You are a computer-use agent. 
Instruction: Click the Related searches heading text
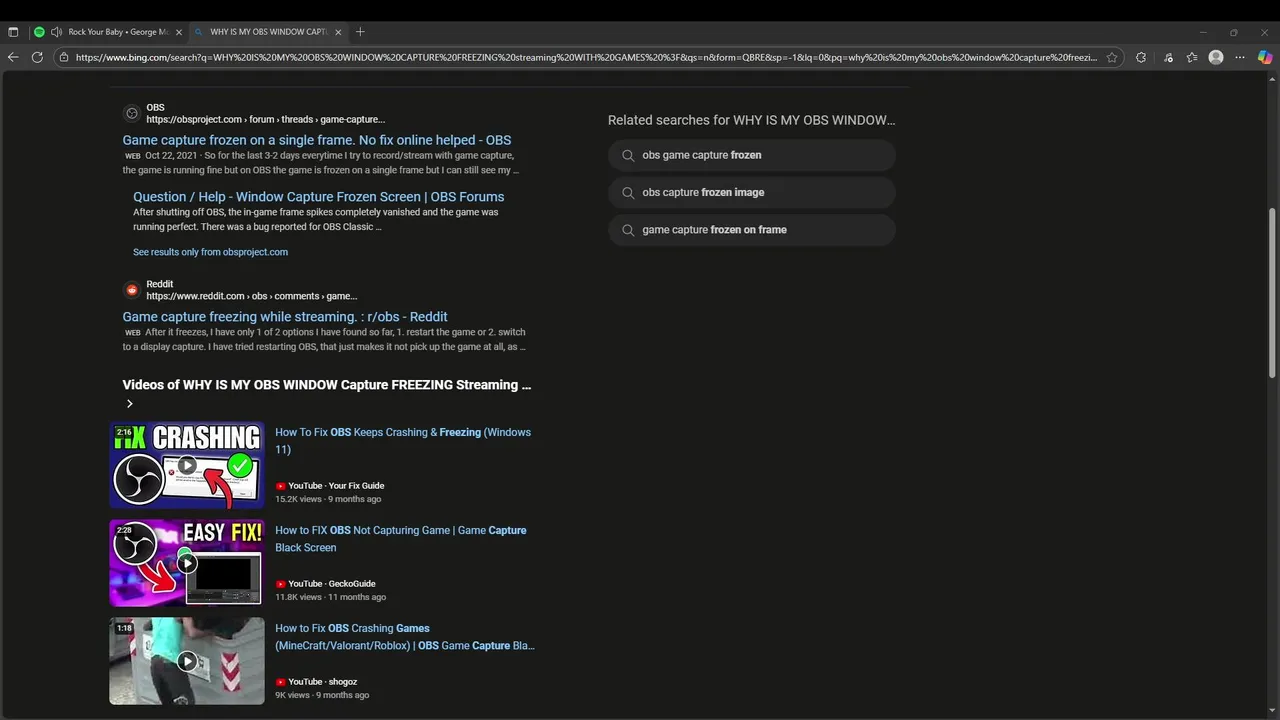[x=751, y=120]
